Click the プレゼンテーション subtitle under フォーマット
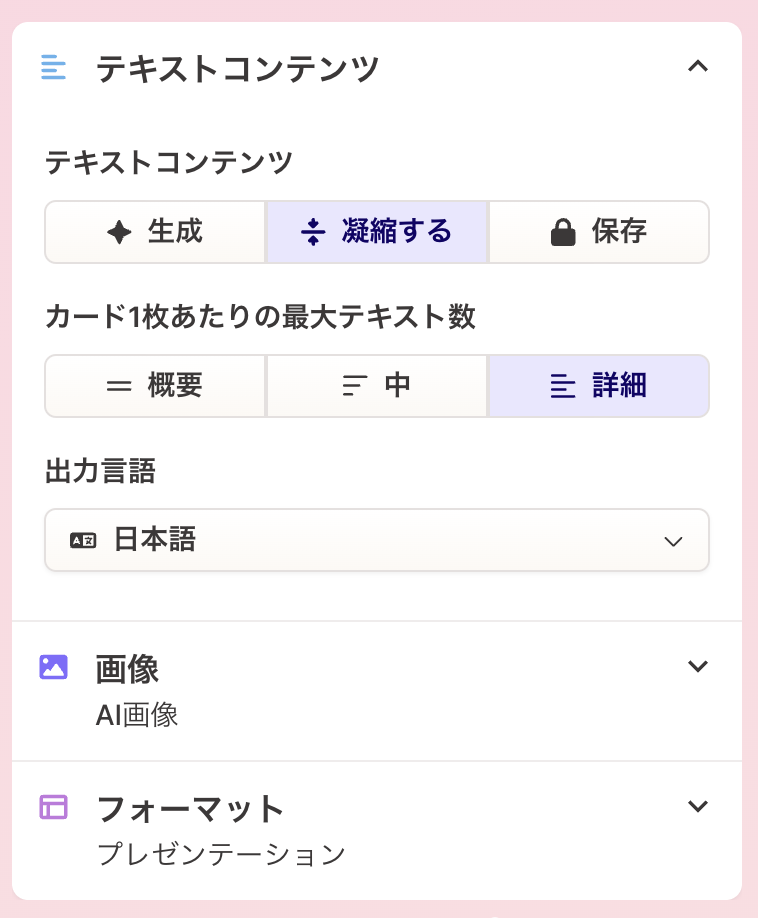This screenshot has height=918, width=758. [x=221, y=855]
